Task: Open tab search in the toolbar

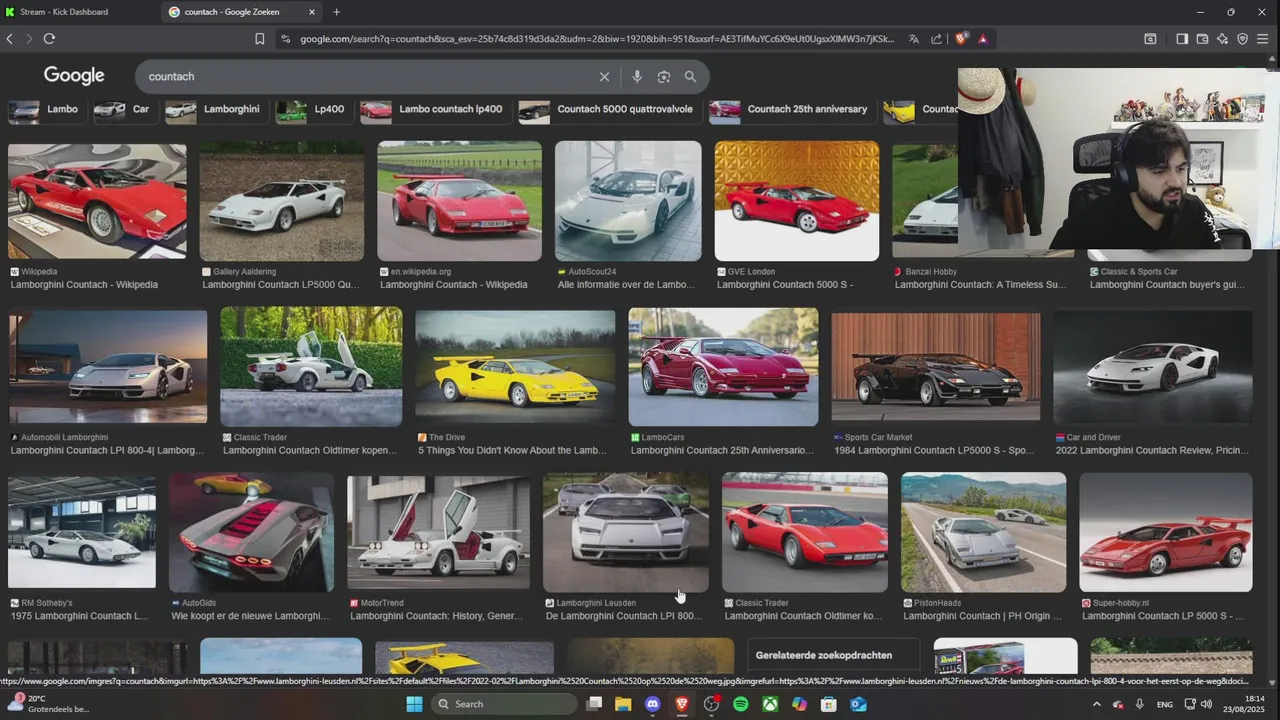Action: pos(1150,39)
